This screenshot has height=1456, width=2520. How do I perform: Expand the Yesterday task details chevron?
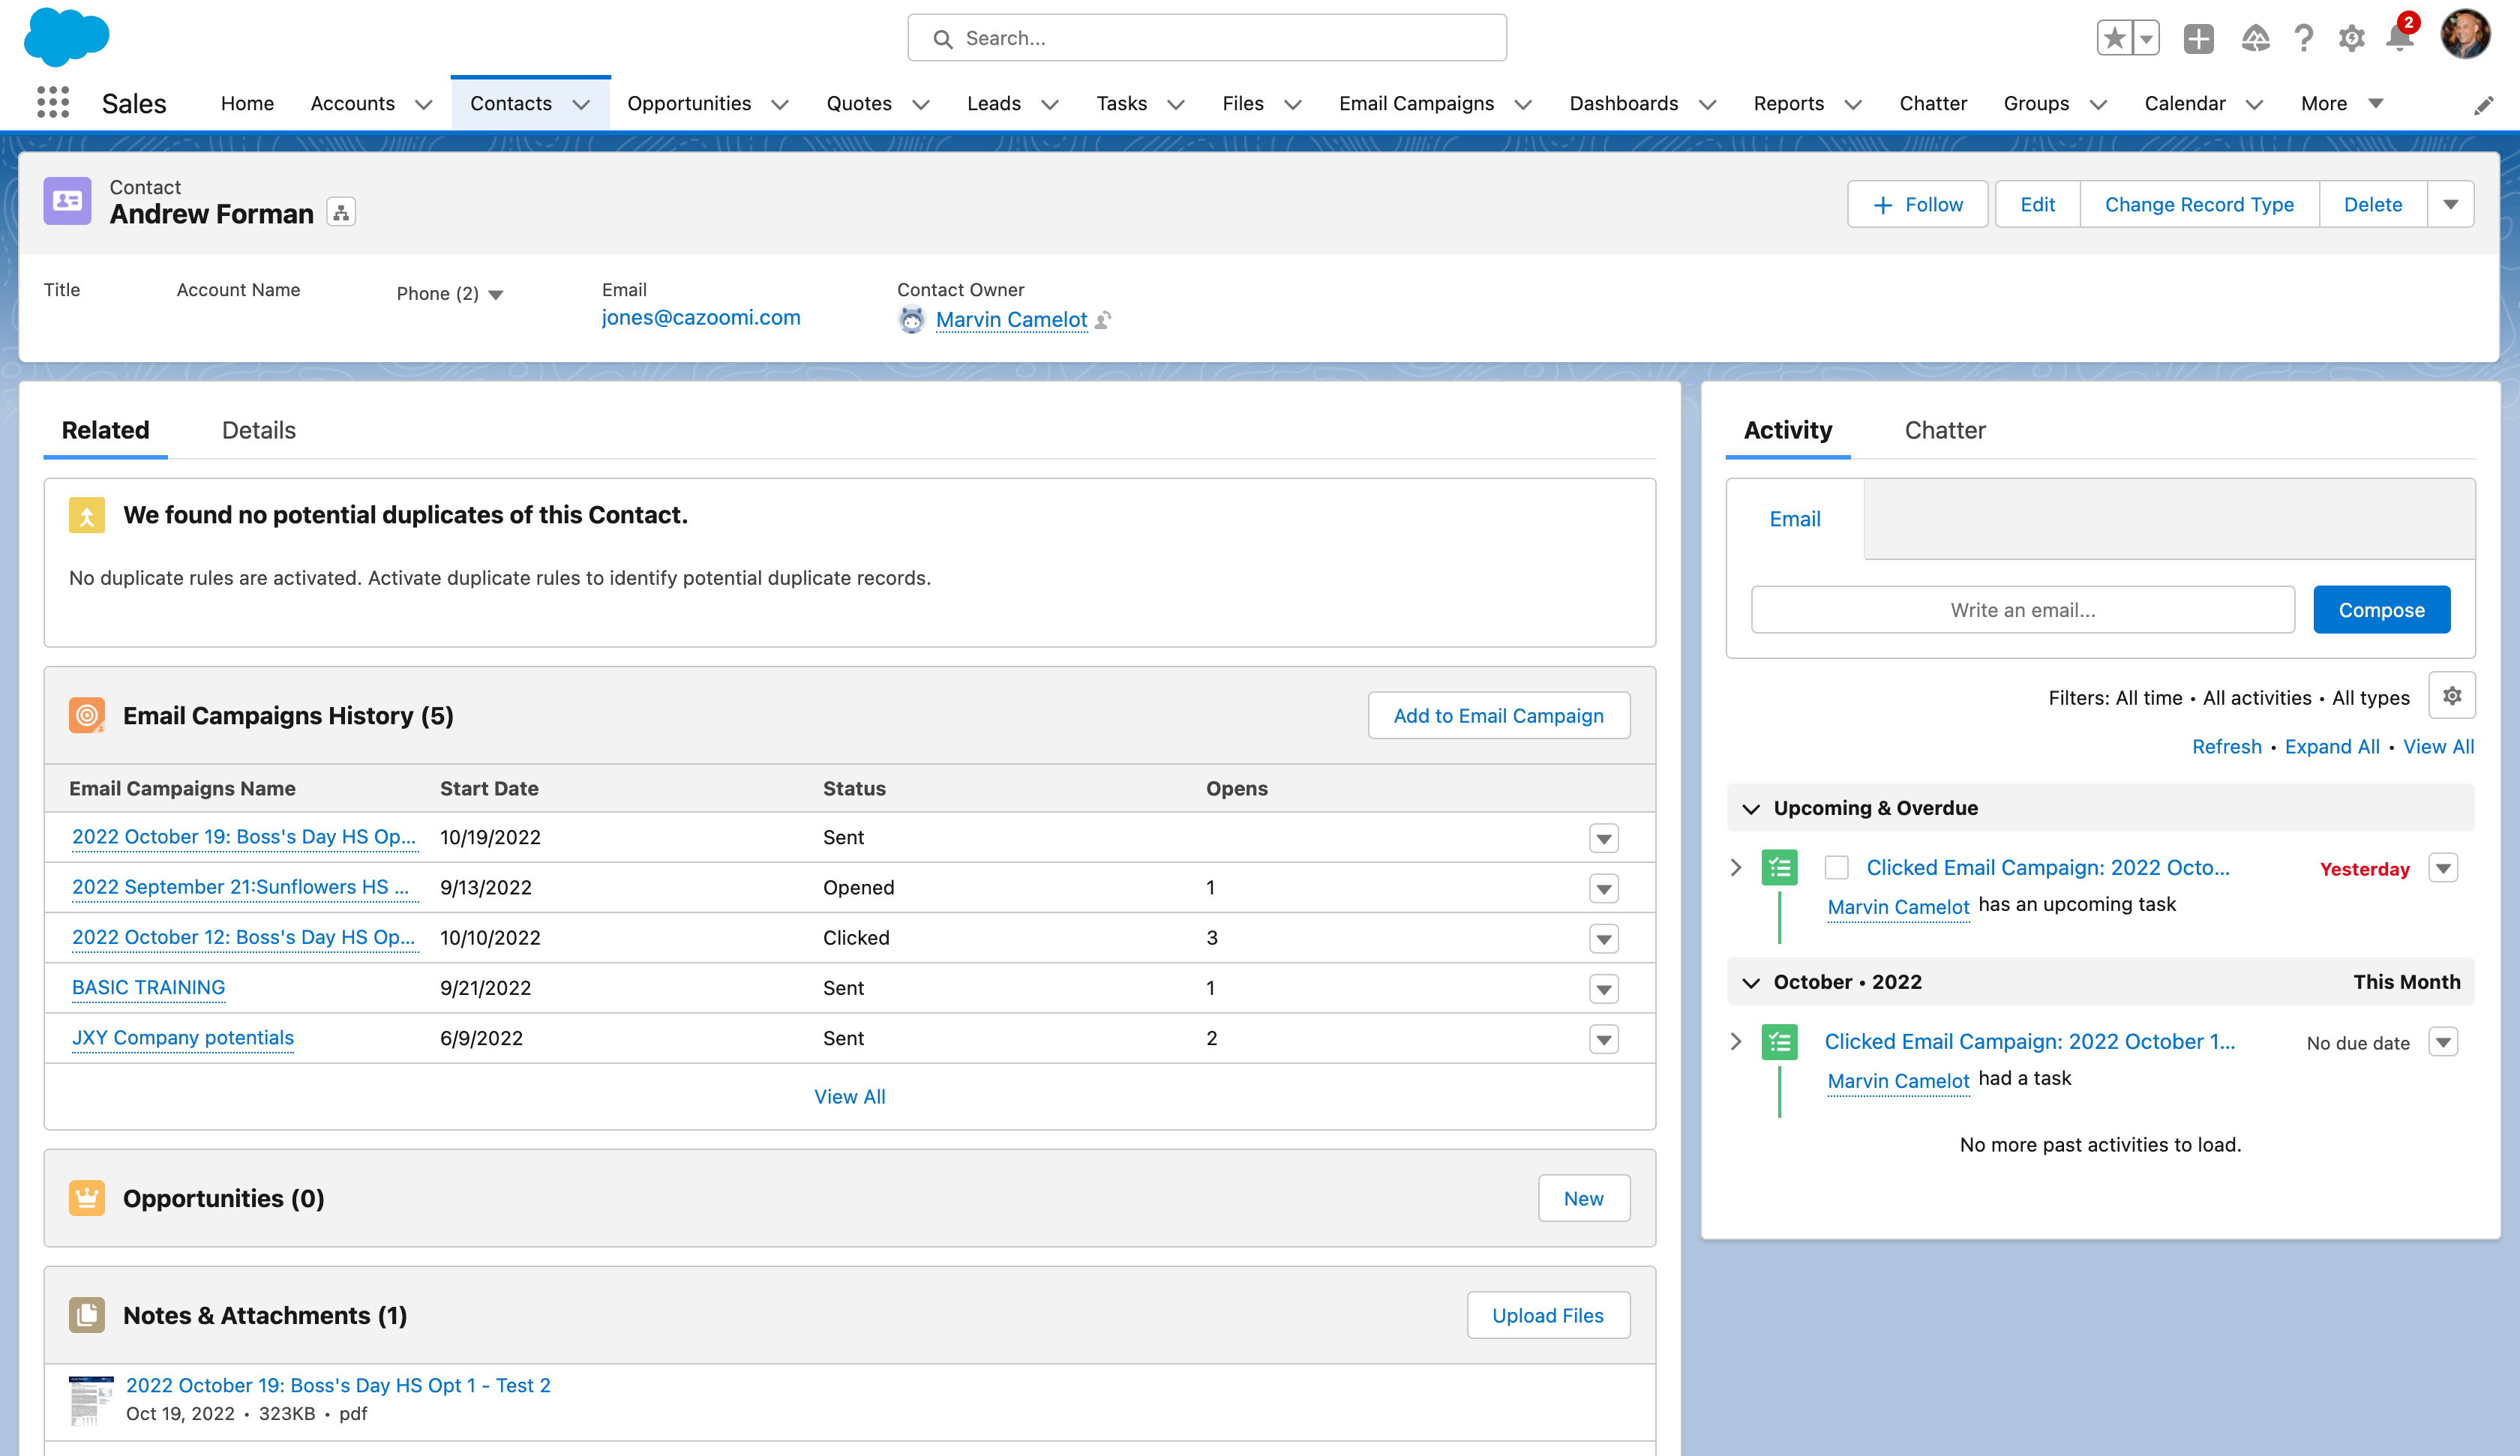tap(1736, 867)
